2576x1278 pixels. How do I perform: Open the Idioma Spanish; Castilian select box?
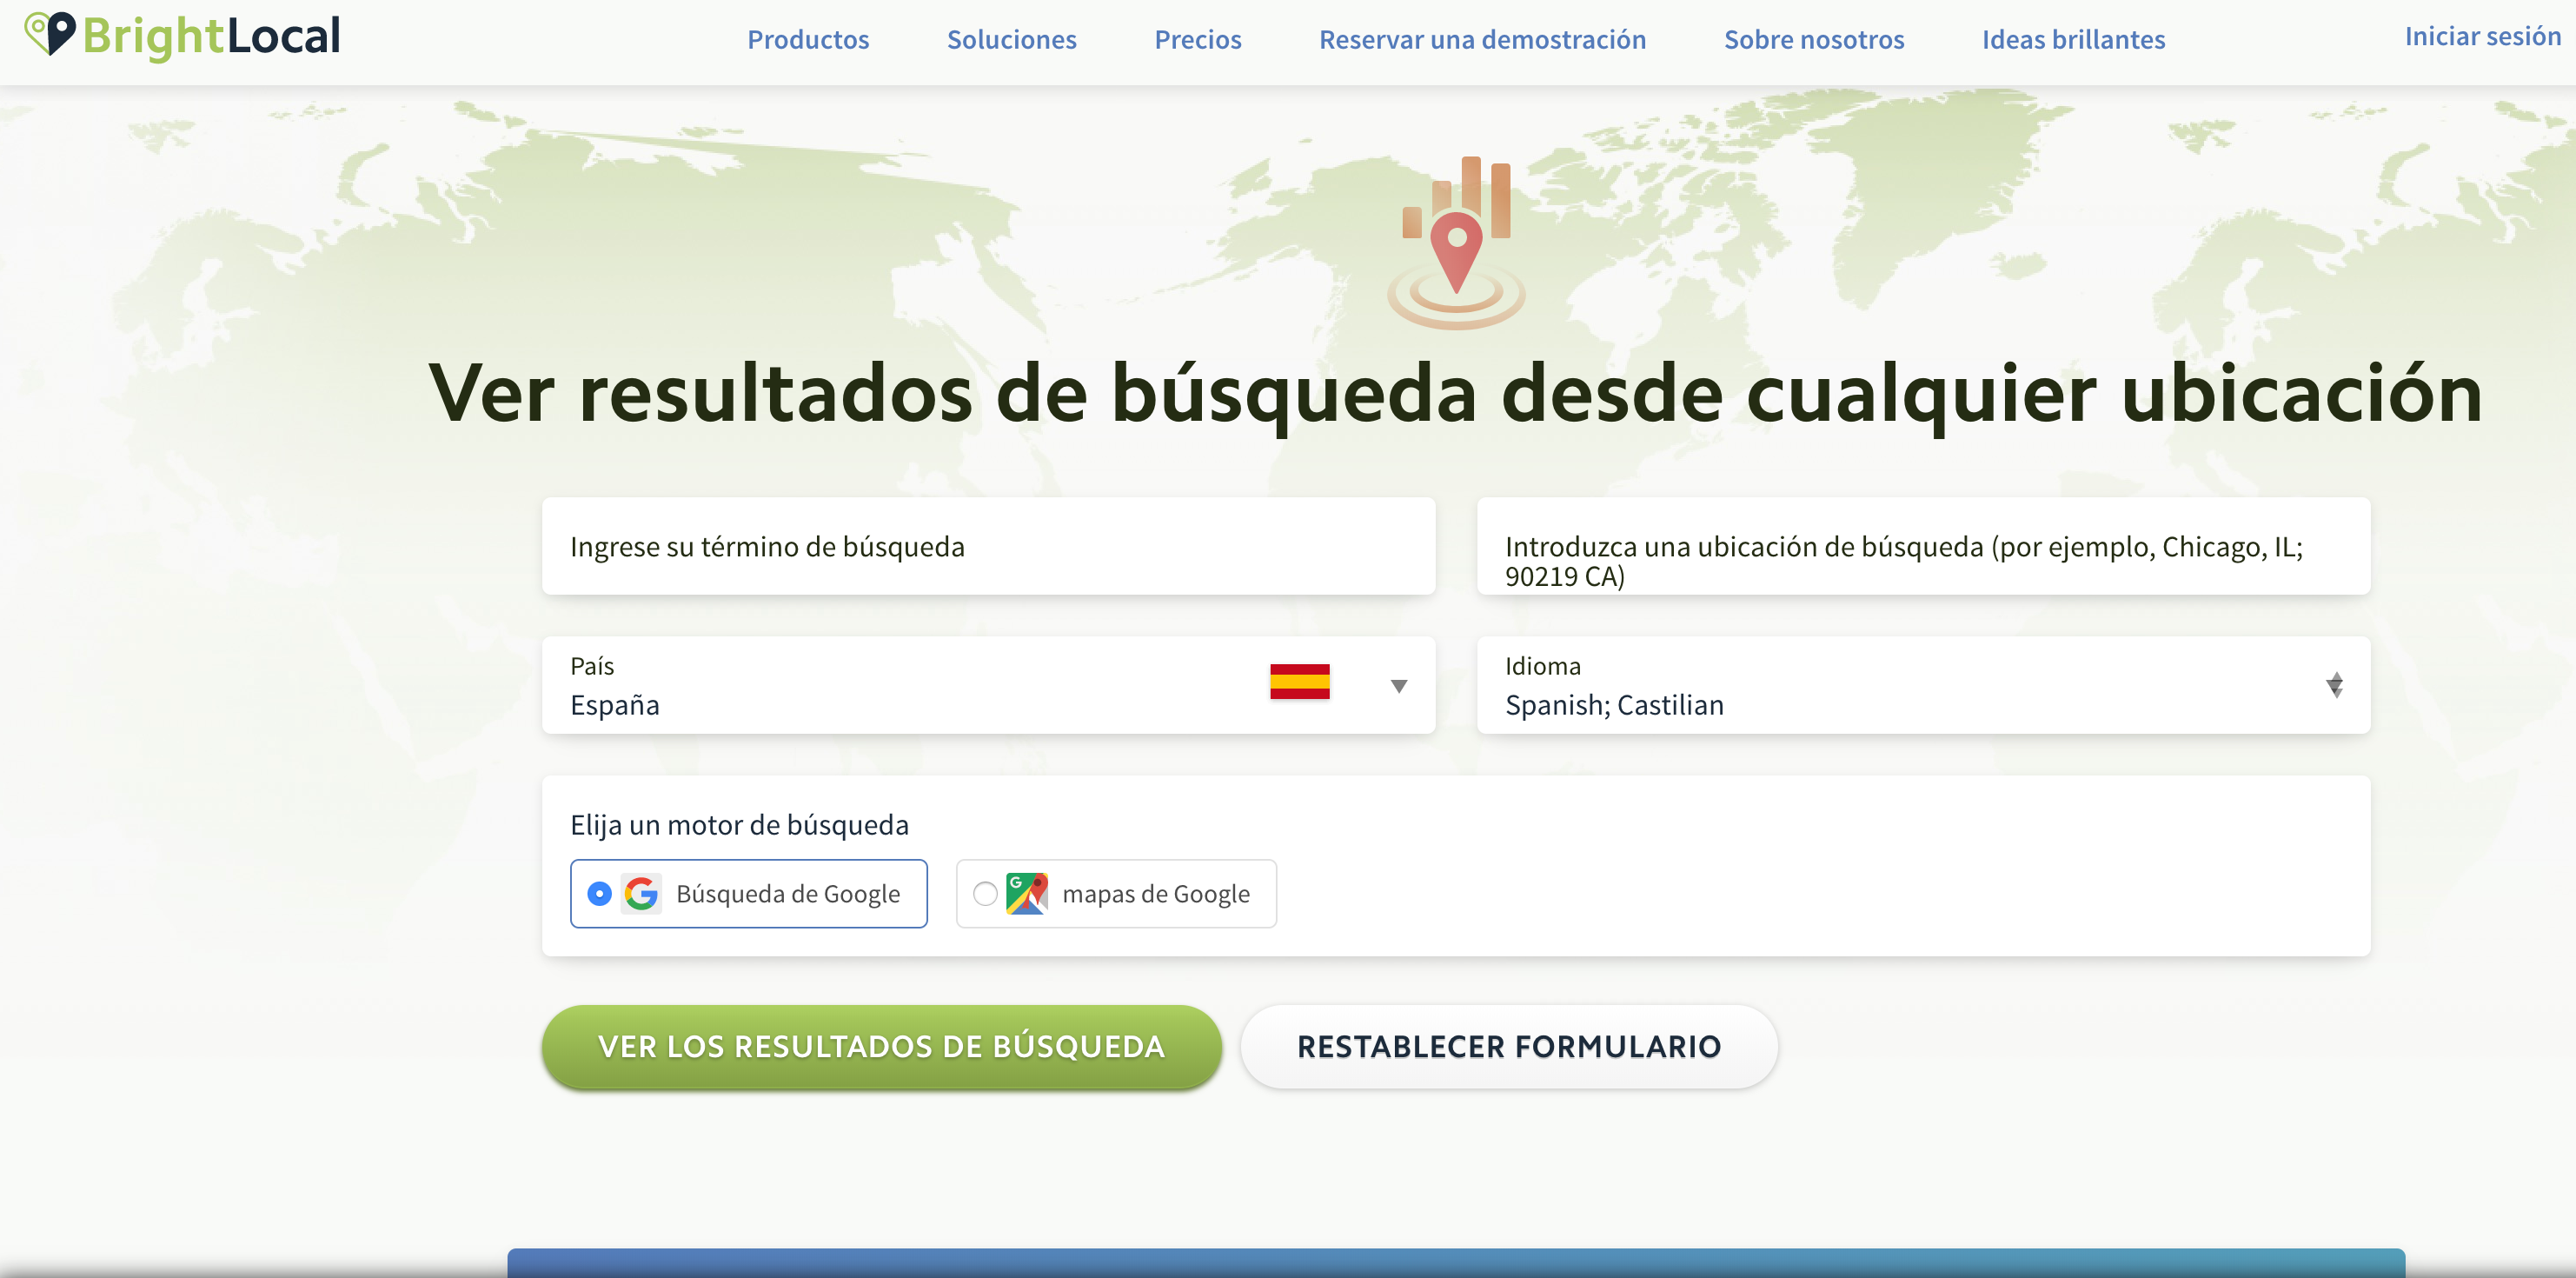coord(1923,685)
